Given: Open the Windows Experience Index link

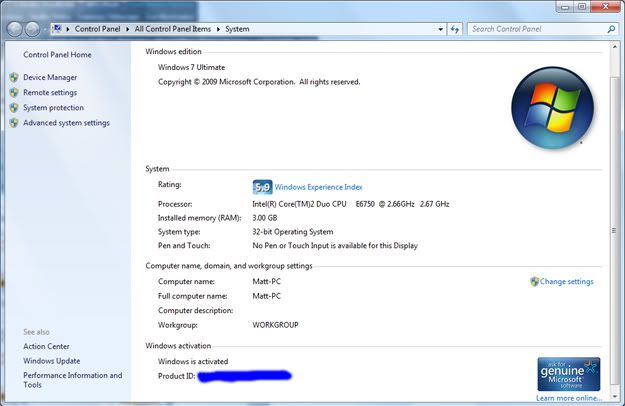Looking at the screenshot, I should tap(318, 187).
